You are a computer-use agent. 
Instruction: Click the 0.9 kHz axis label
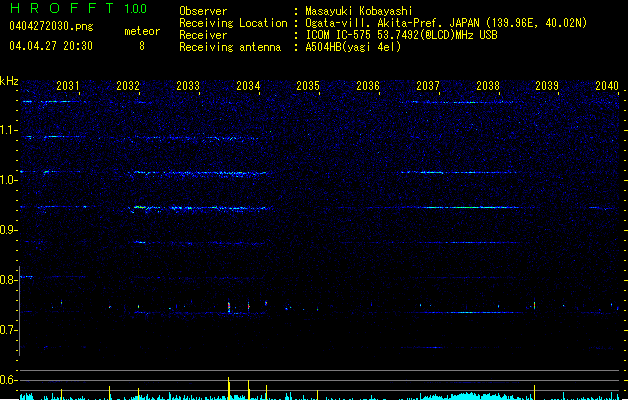pyautogui.click(x=9, y=230)
